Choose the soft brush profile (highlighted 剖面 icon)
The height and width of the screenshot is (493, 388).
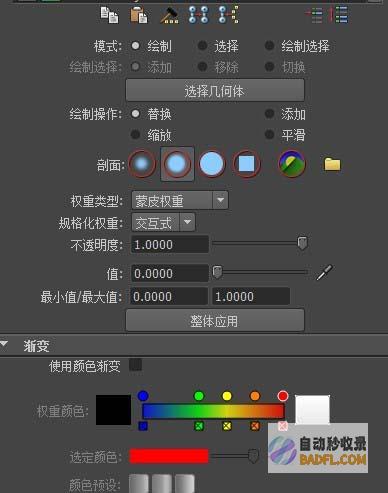point(177,164)
